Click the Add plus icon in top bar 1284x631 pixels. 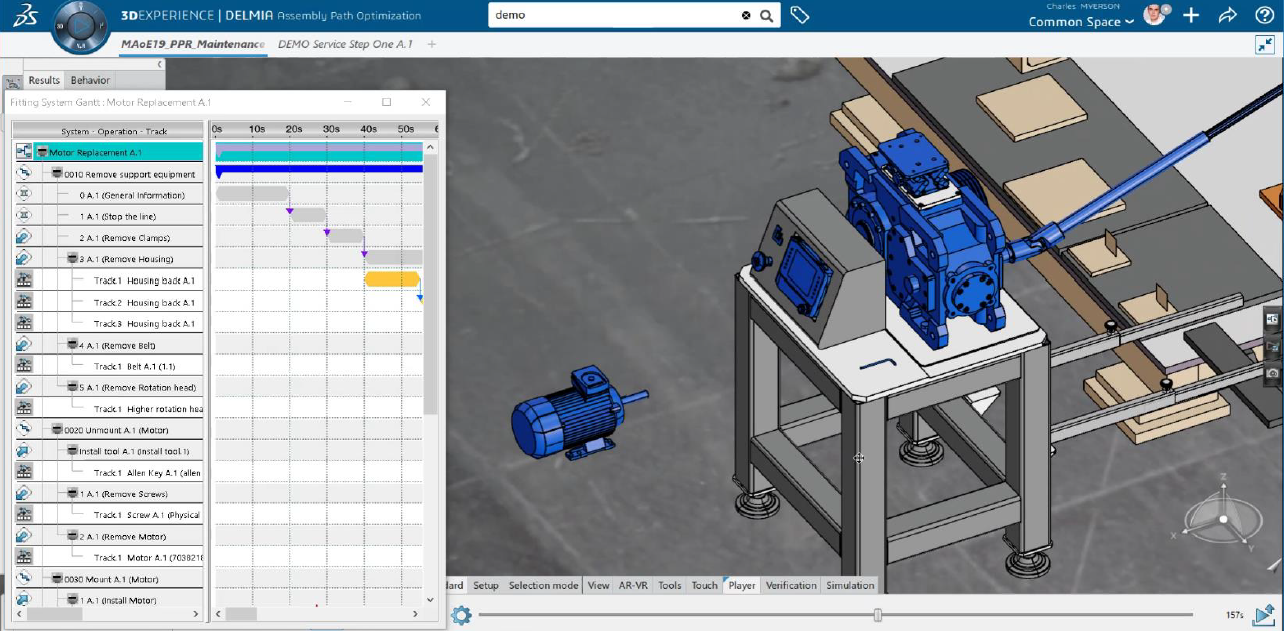(1191, 15)
